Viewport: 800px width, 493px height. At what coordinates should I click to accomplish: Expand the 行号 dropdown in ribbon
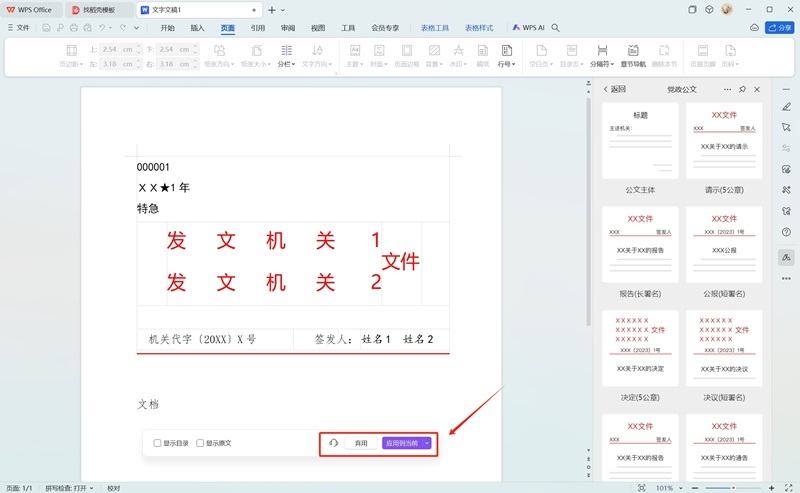507,63
